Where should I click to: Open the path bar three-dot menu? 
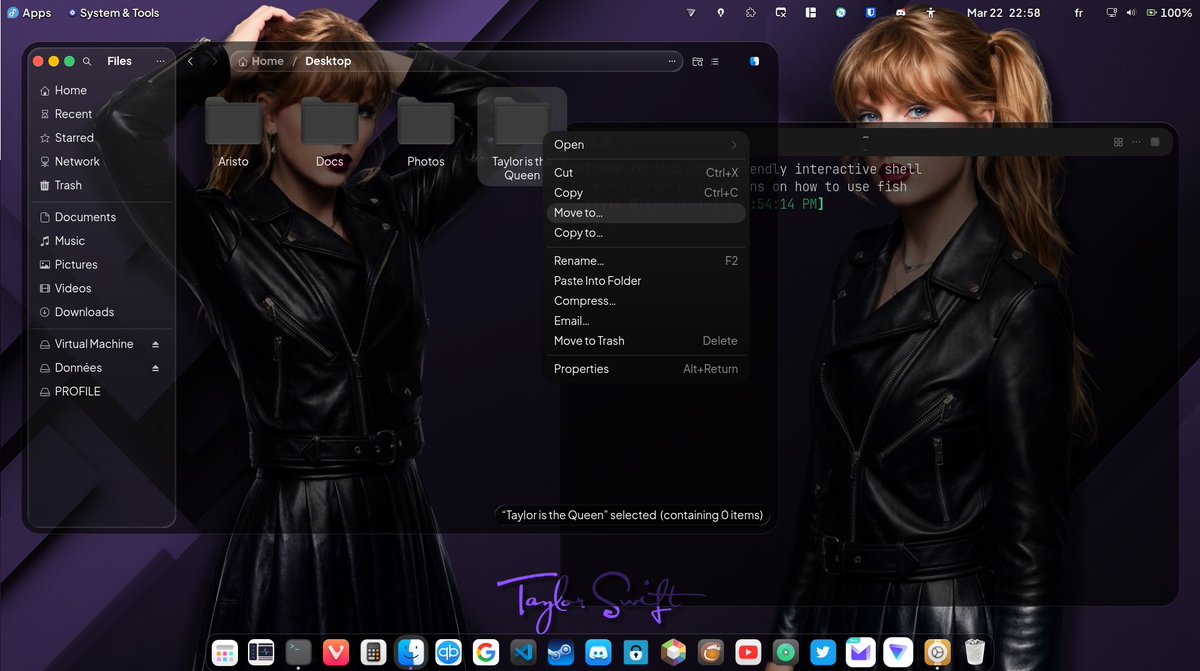tap(673, 61)
